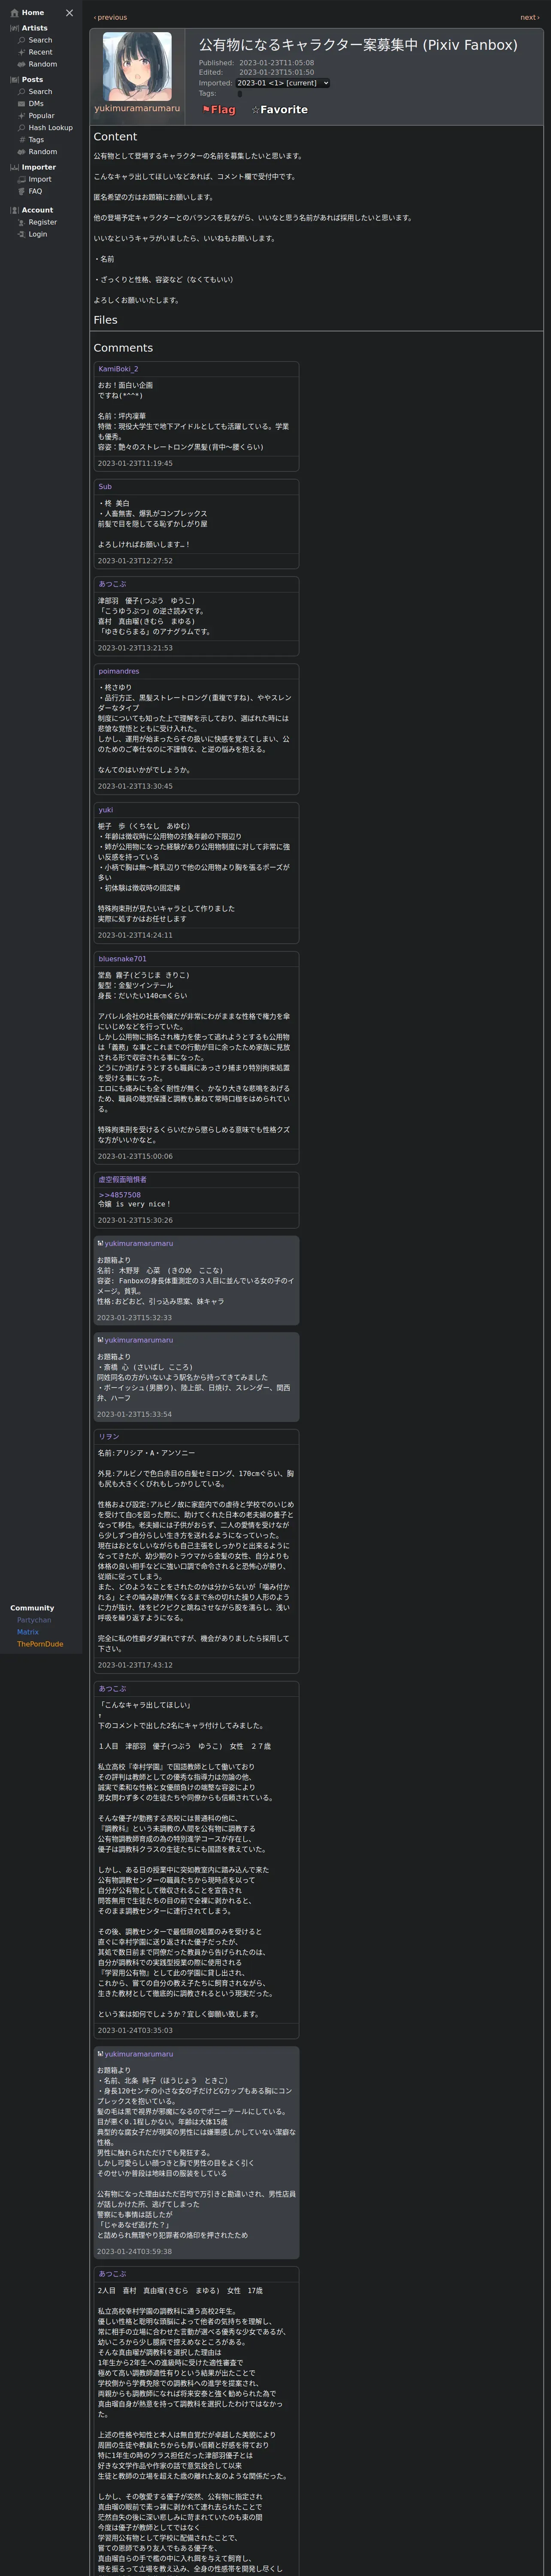
Task: Click commenter name KamiBoki_2
Action: point(118,369)
